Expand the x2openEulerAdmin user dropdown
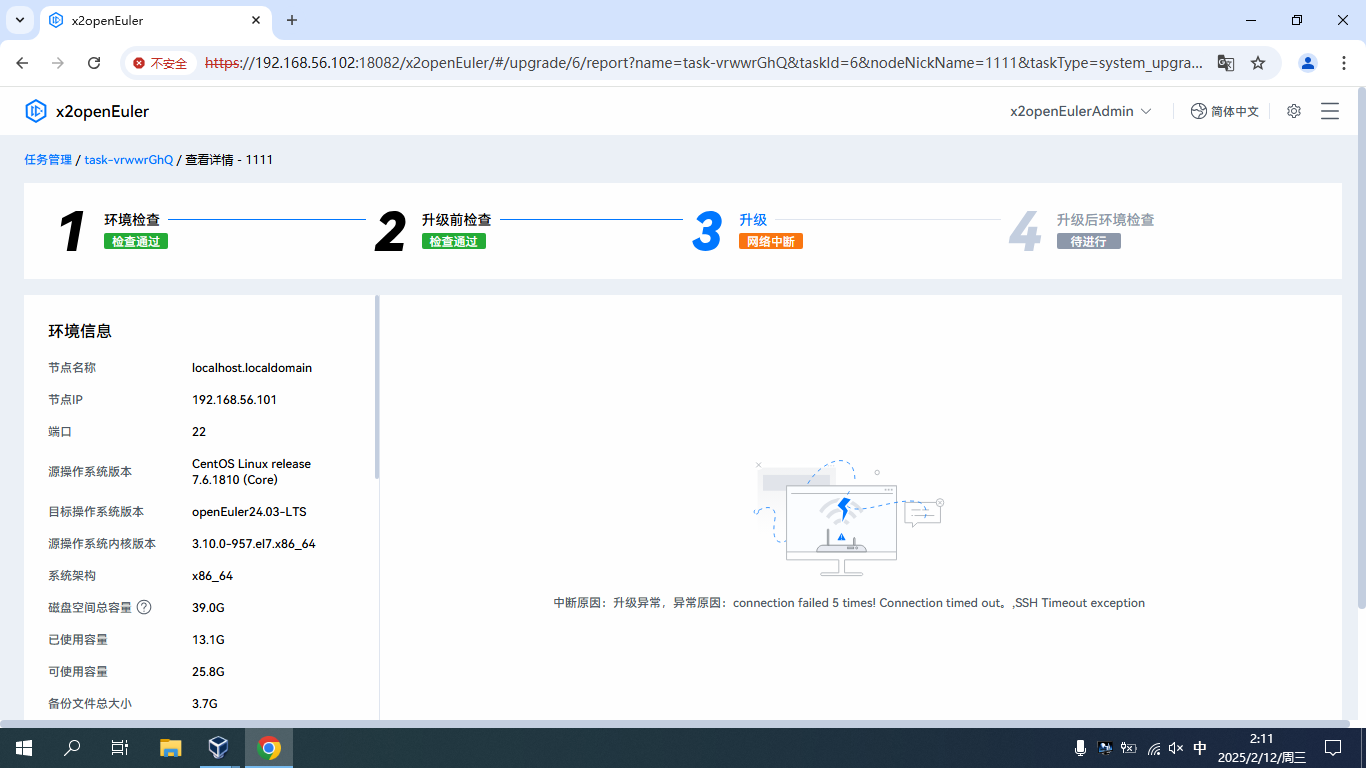 (x=1081, y=111)
